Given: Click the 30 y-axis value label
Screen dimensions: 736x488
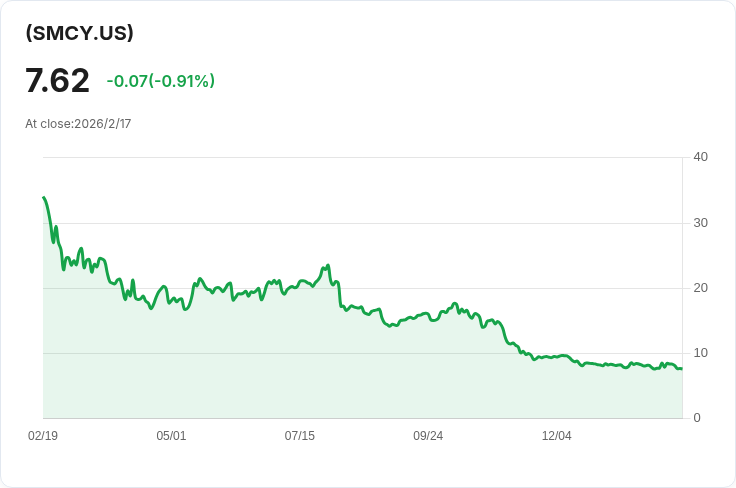Looking at the screenshot, I should coord(700,223).
